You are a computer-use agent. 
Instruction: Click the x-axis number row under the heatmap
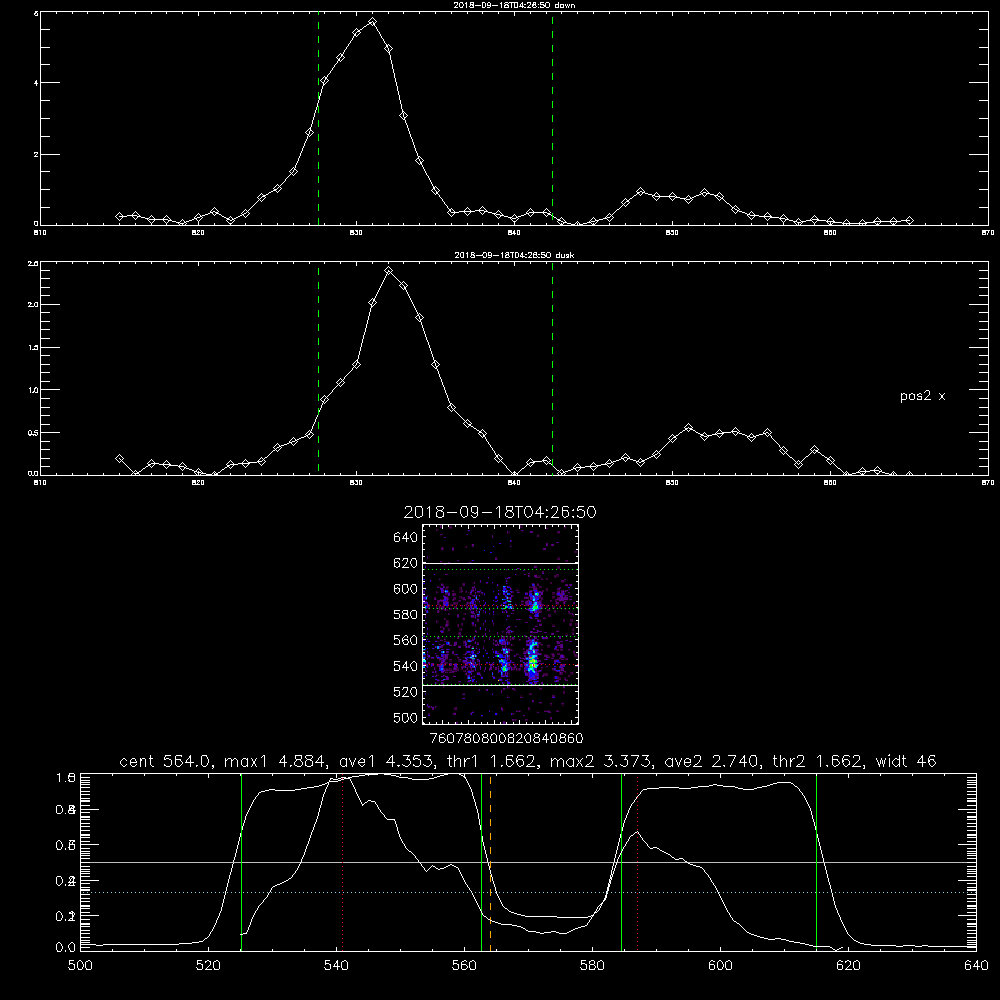tap(506, 738)
